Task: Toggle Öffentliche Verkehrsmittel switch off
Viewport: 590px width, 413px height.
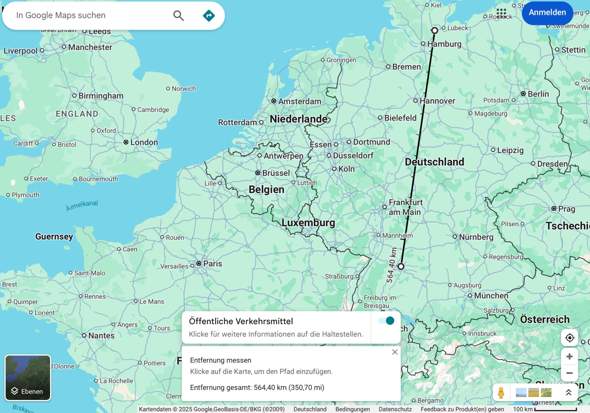Action: (387, 320)
